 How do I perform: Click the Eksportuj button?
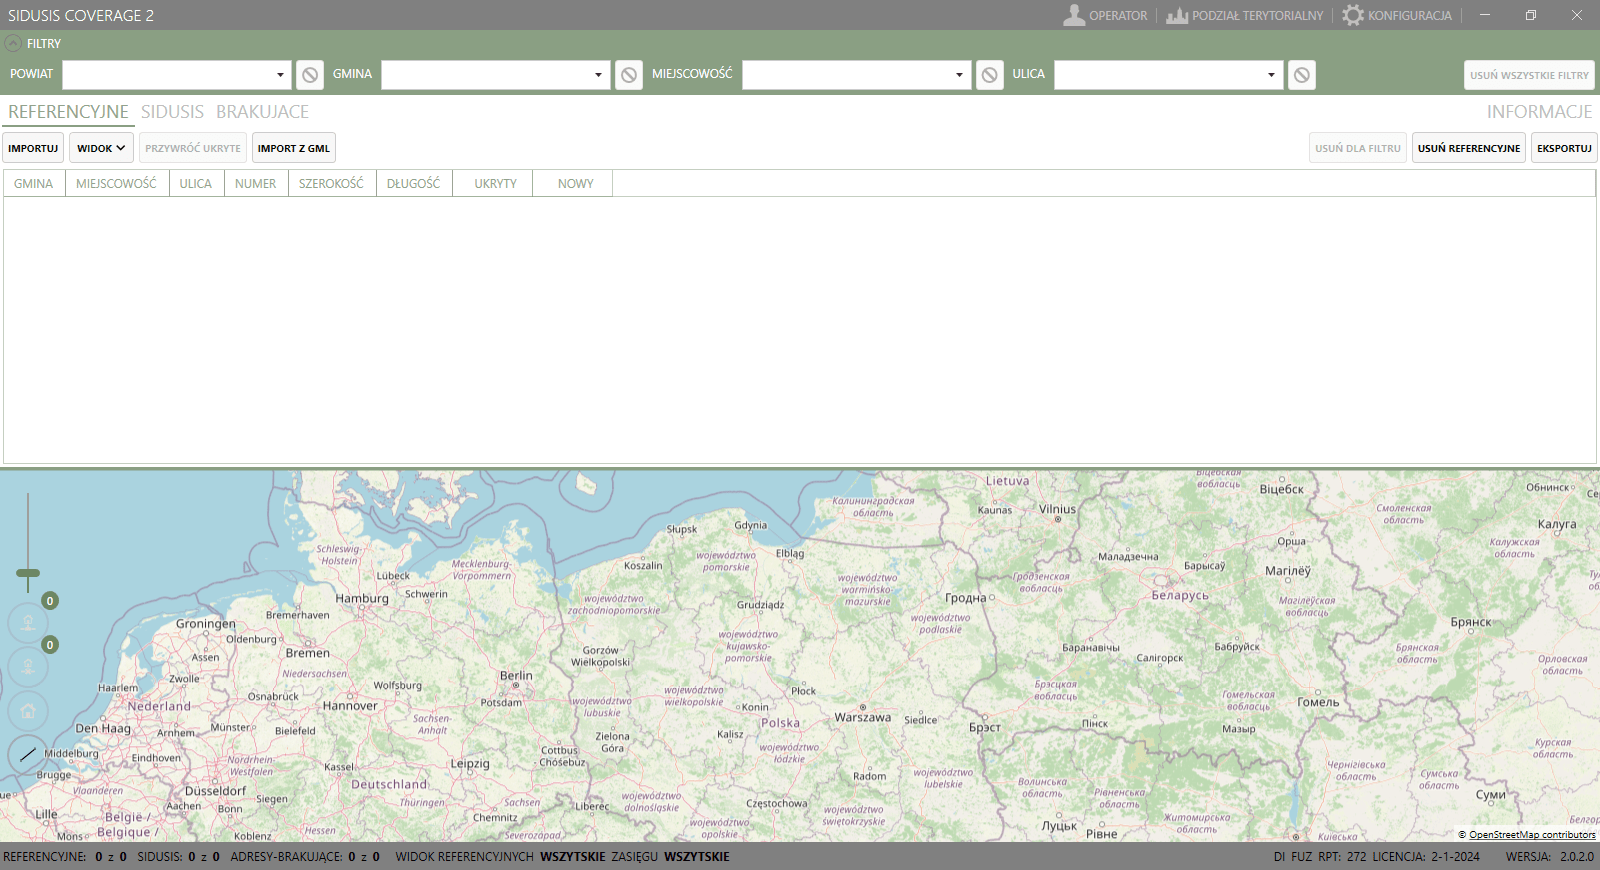click(x=1564, y=148)
